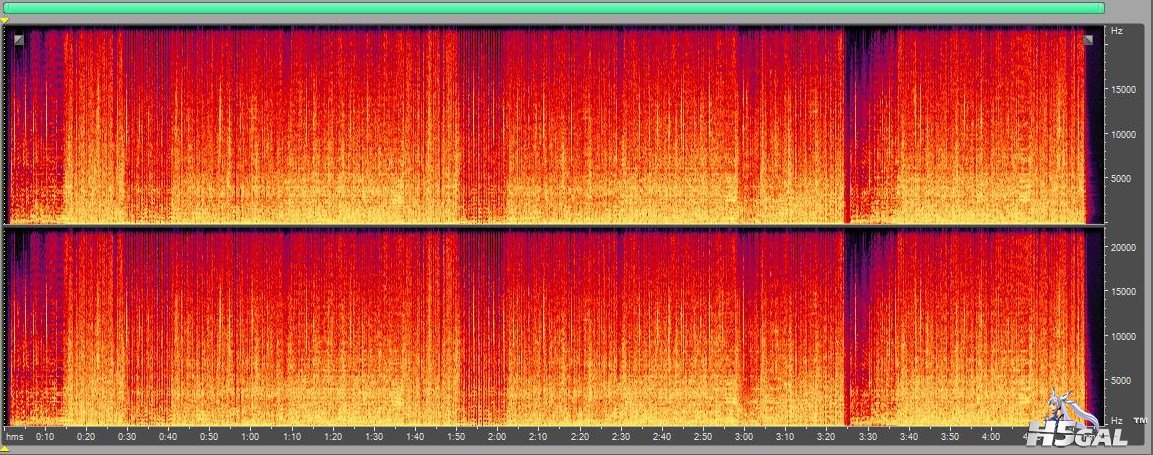Click 1:50 on the time ruler
1153x455 pixels.
456,436
